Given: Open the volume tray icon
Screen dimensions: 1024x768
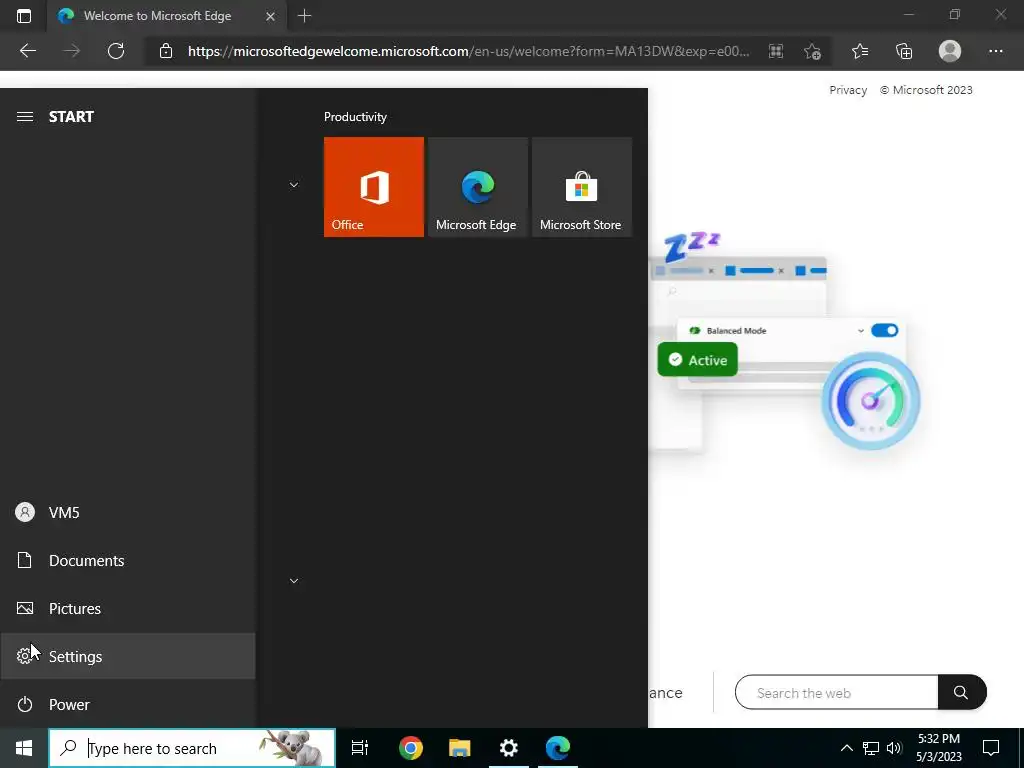Looking at the screenshot, I should (x=895, y=748).
